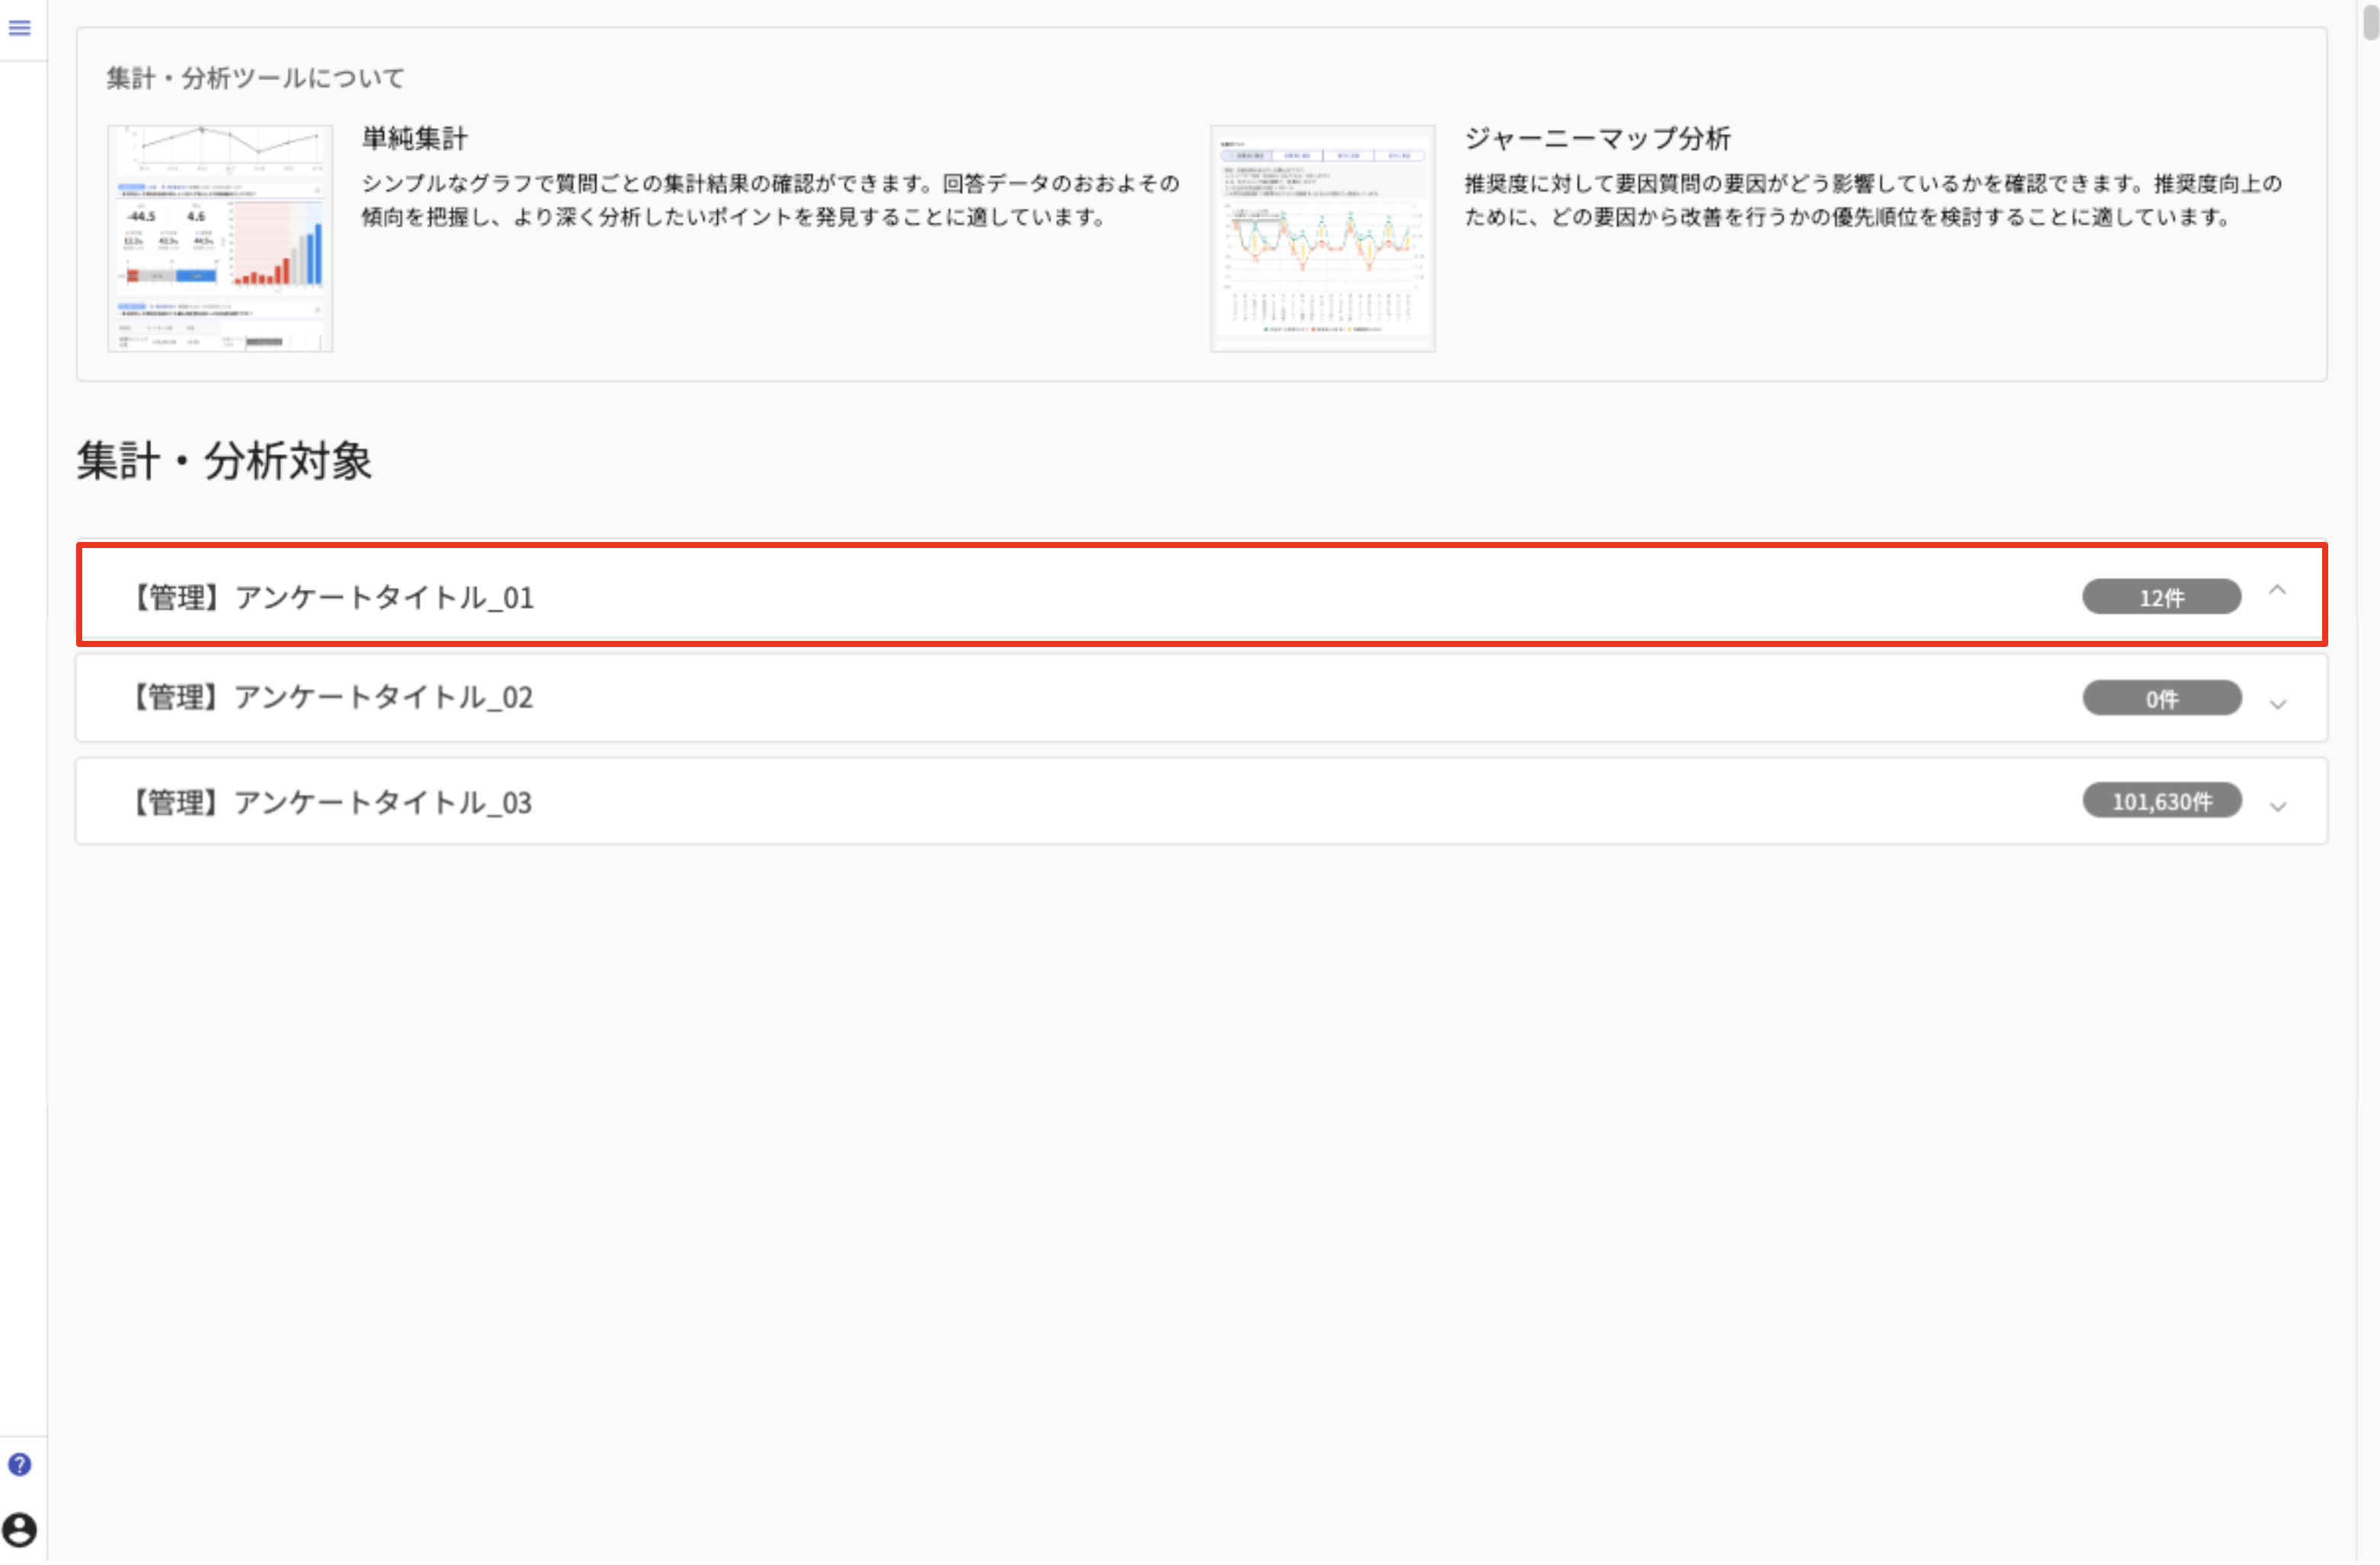The height and width of the screenshot is (1565, 2380).
Task: Click the 集計・分析対象 section heading
Action: [x=224, y=462]
